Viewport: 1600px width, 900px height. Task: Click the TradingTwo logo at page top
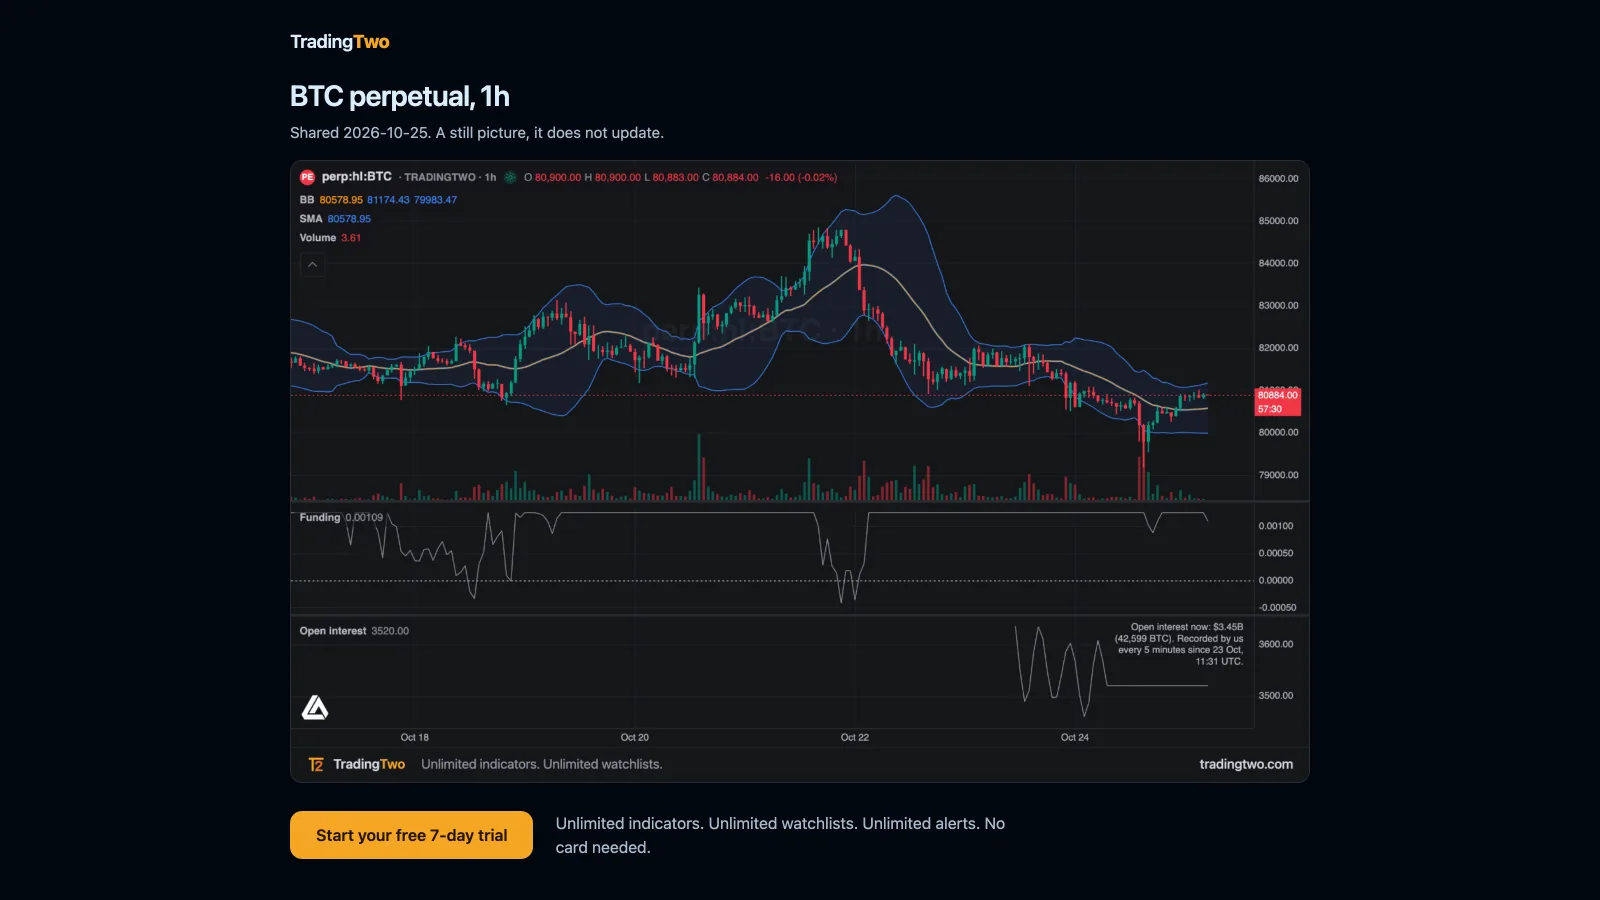339,42
